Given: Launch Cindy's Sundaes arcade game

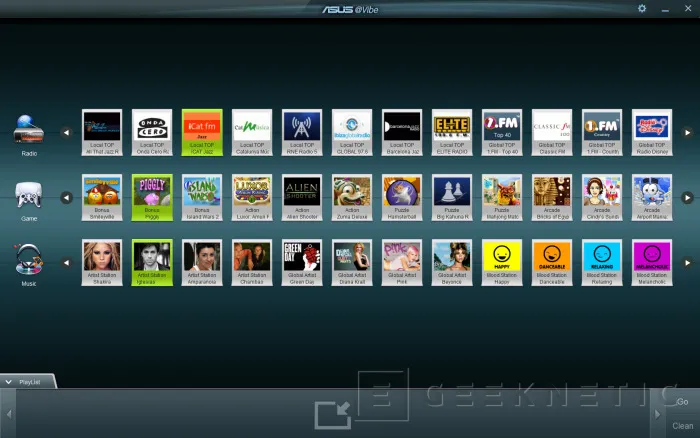Looking at the screenshot, I should 602,198.
